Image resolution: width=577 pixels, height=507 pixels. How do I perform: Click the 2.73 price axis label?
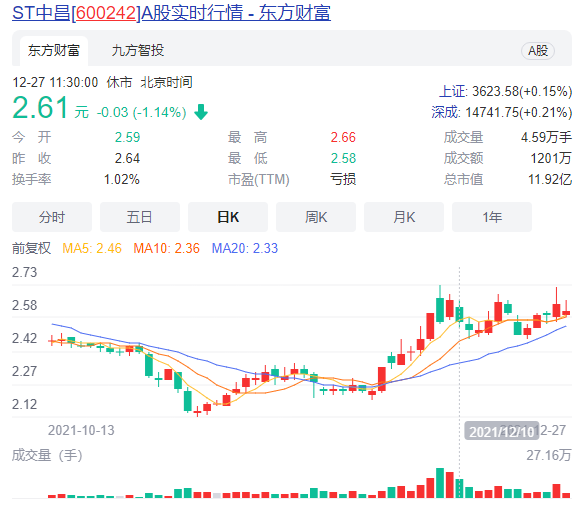tap(25, 272)
